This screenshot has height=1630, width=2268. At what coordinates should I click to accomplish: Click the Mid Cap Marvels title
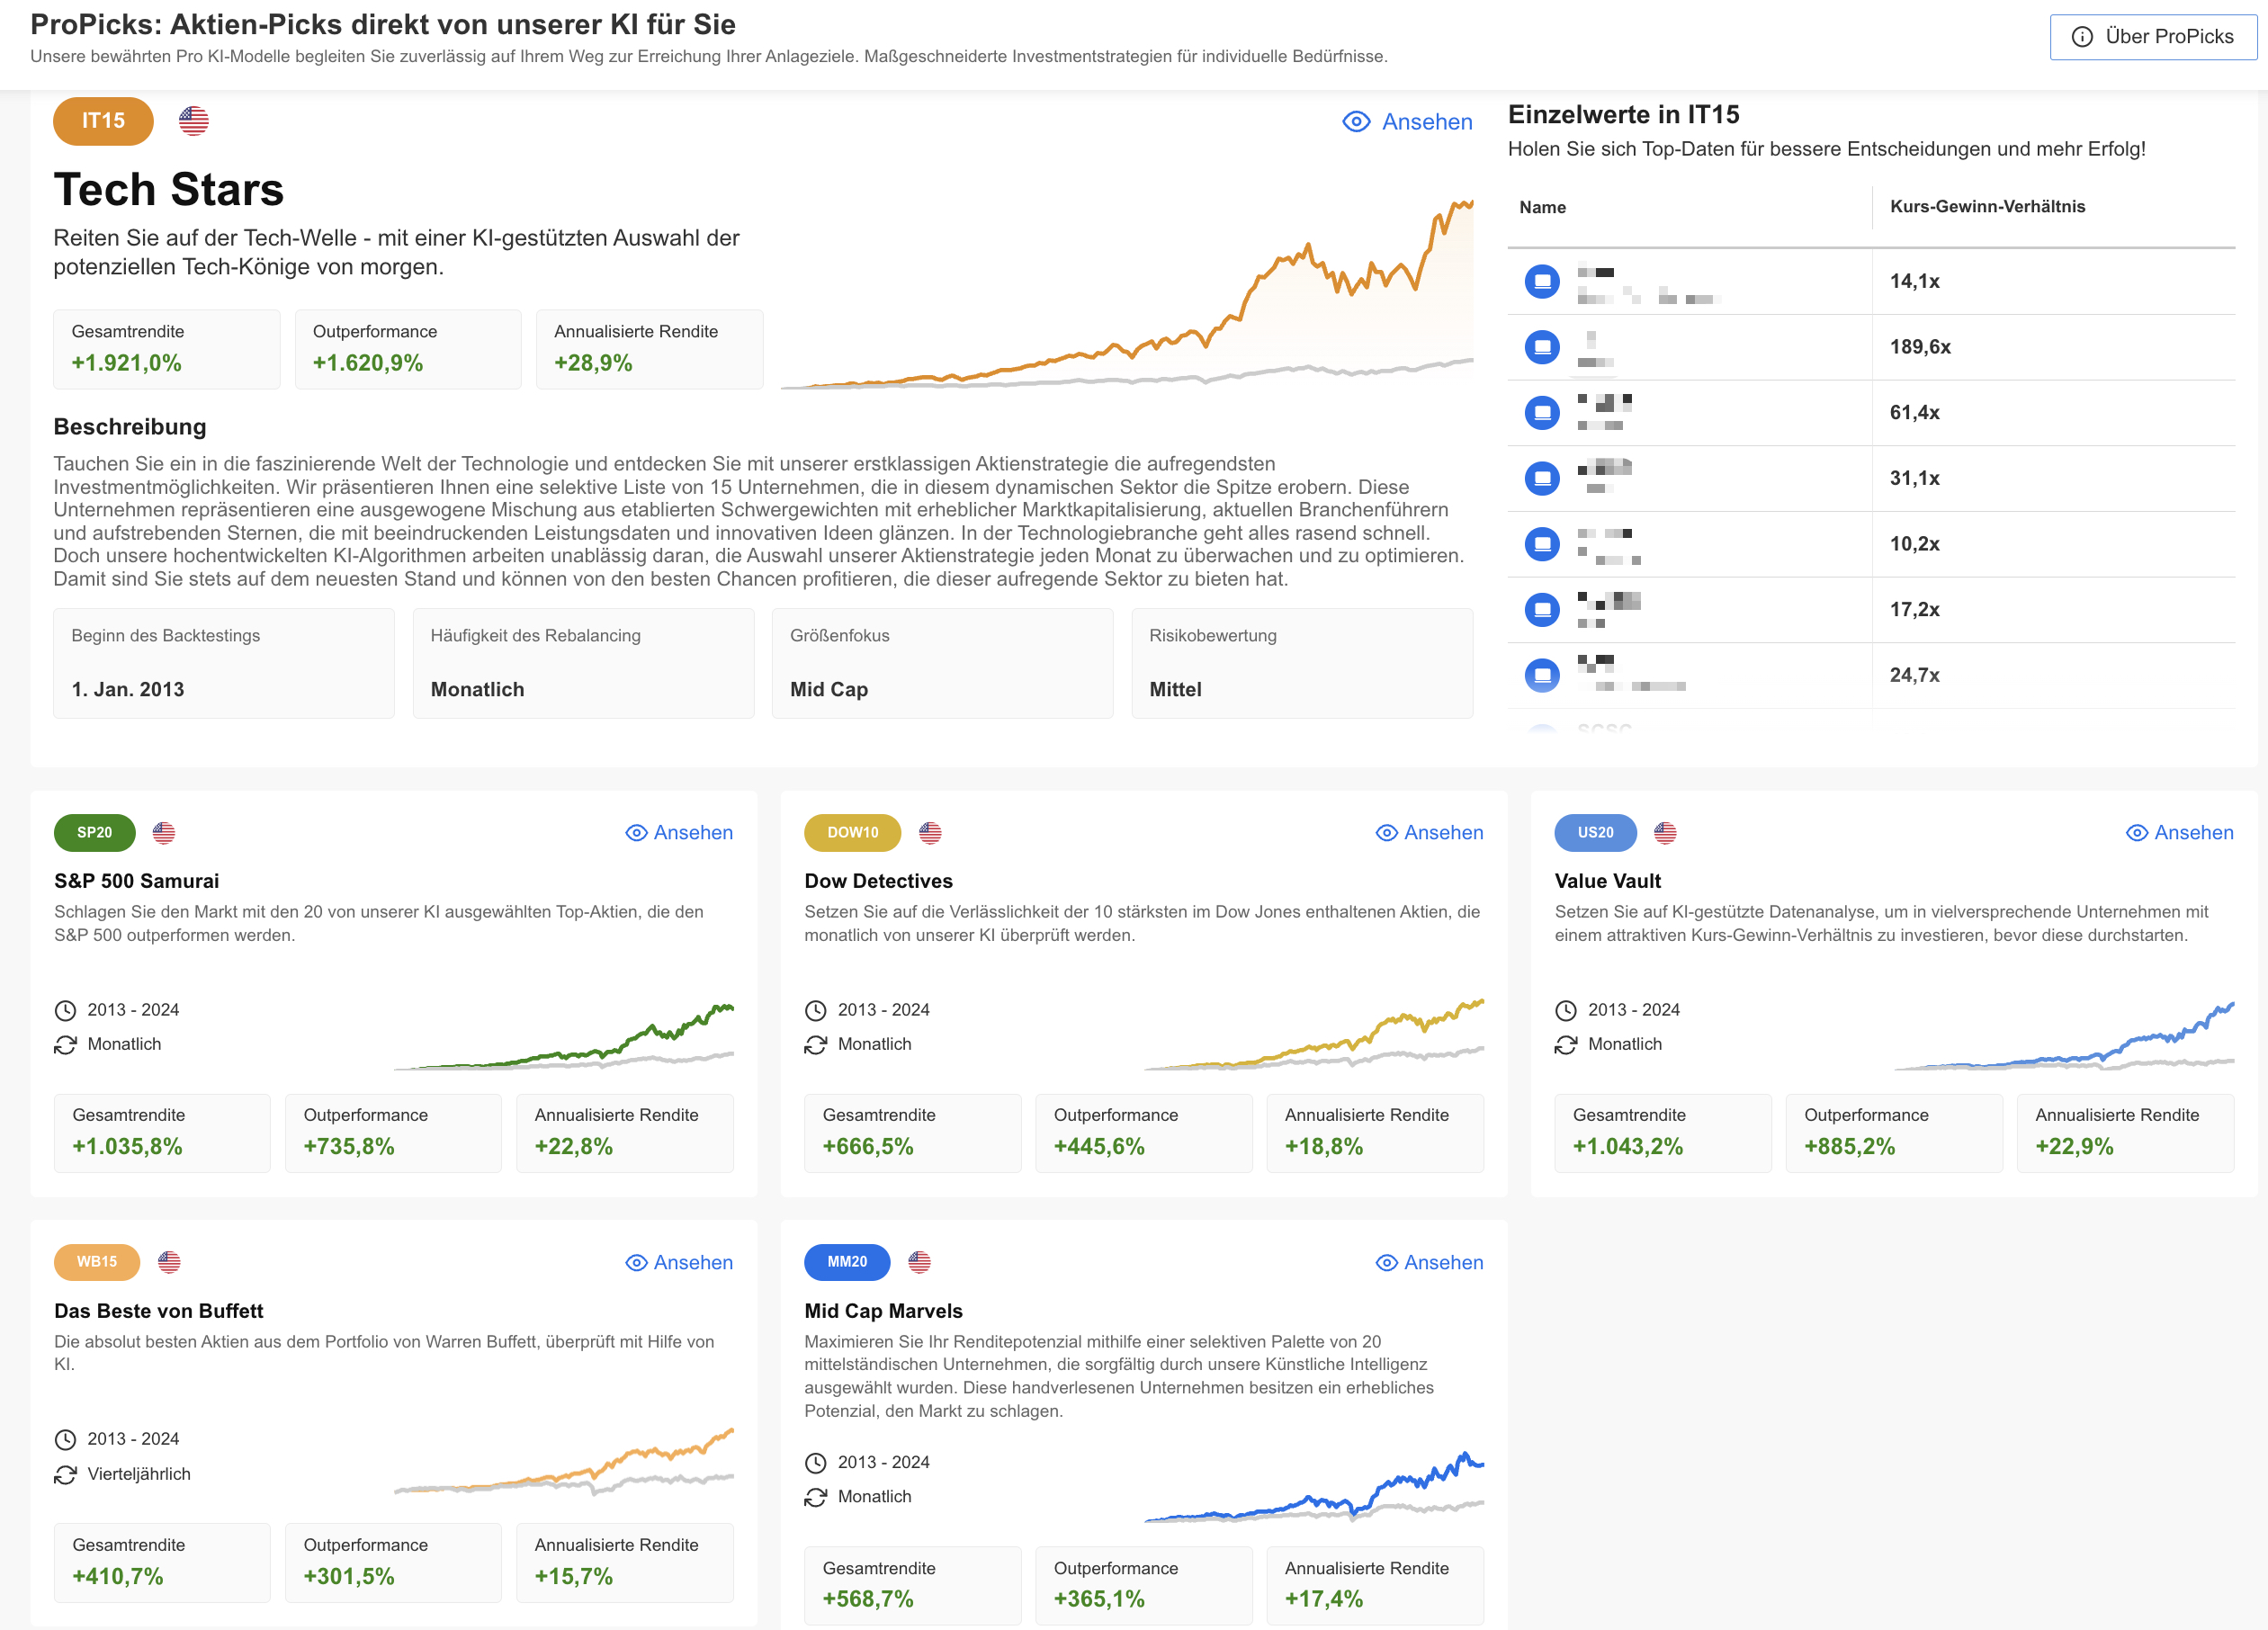coord(883,1311)
